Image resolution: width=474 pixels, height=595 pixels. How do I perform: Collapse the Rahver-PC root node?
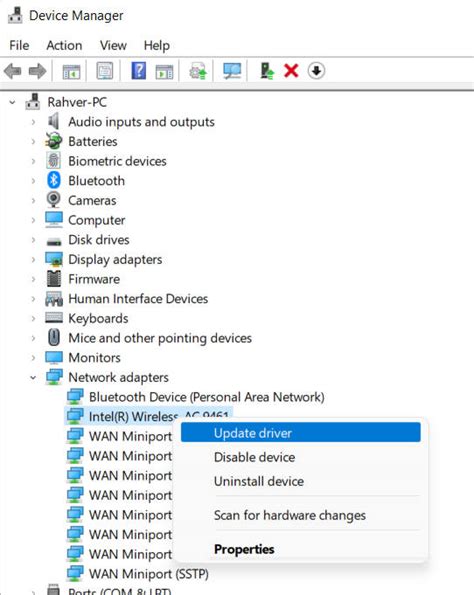(13, 102)
